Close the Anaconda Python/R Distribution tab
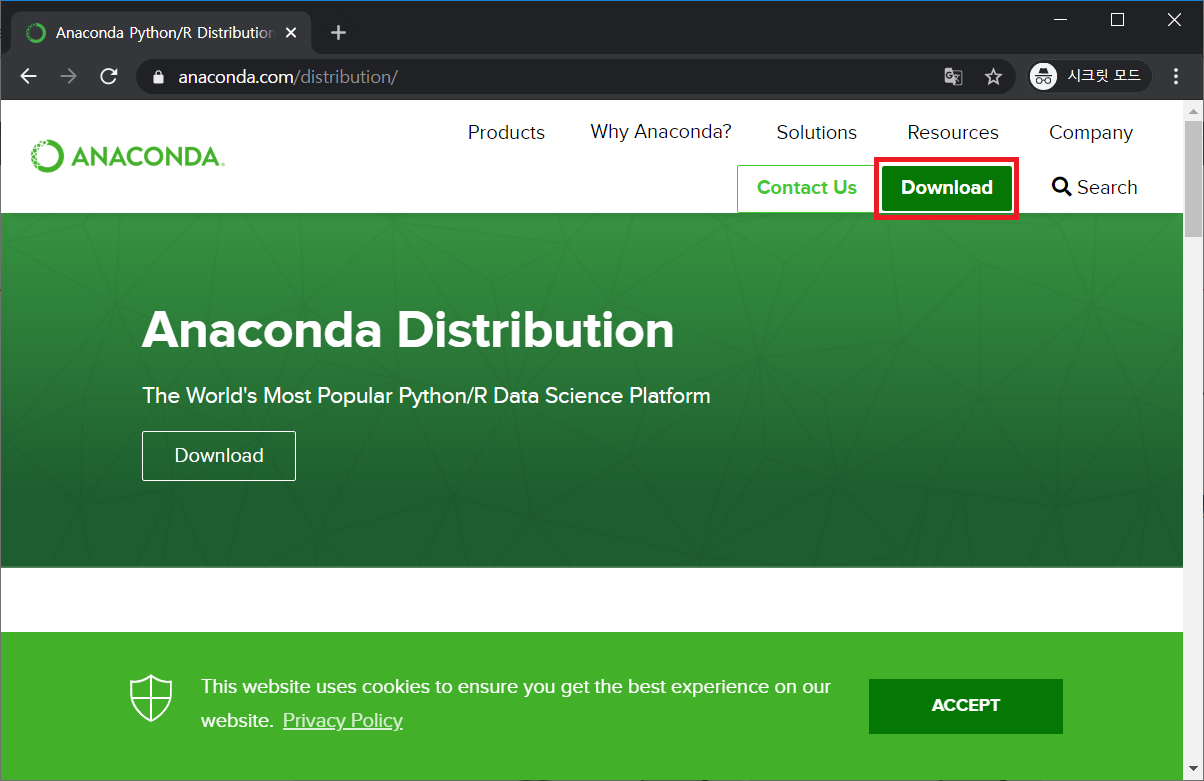Image resolution: width=1204 pixels, height=781 pixels. click(291, 33)
